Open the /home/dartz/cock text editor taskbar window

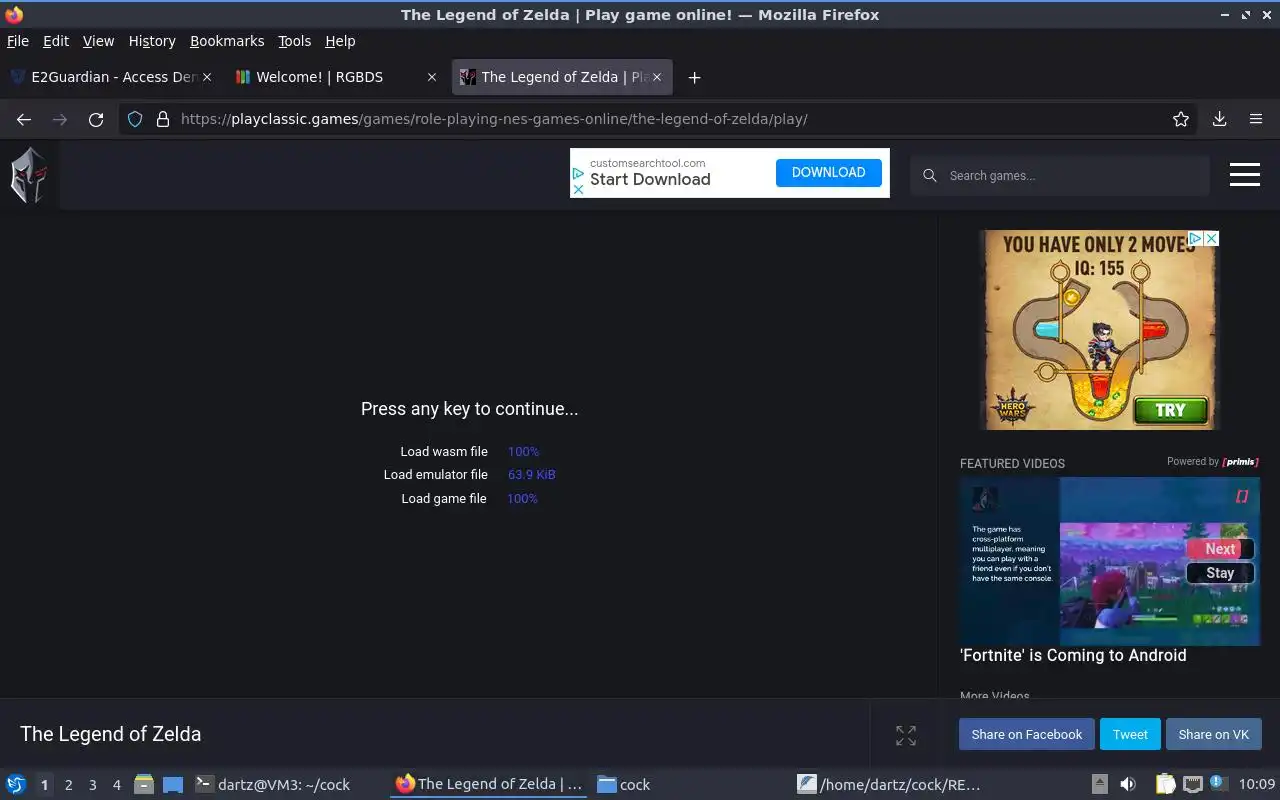coord(889,785)
